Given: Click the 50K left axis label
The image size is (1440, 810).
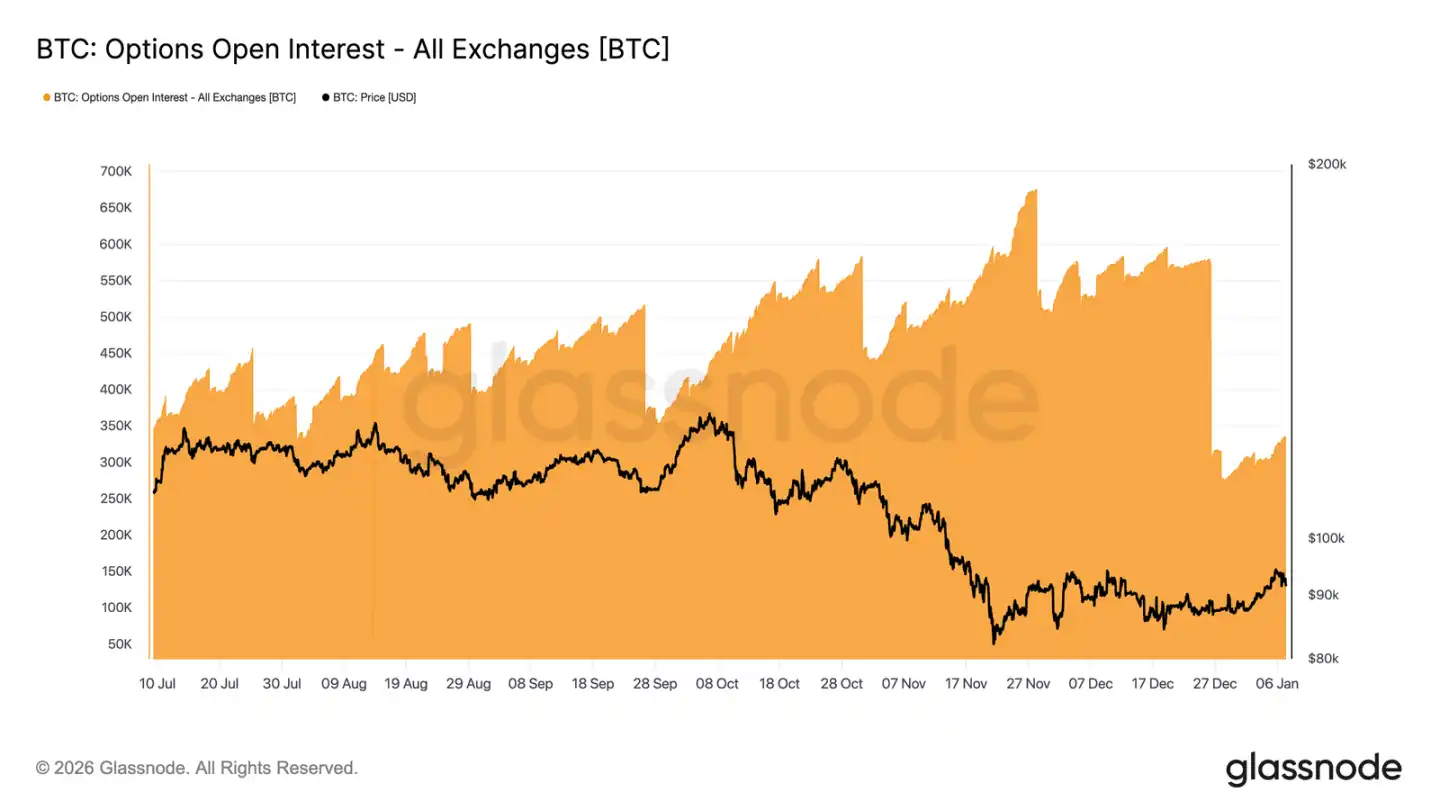Looking at the screenshot, I should click(x=119, y=644).
